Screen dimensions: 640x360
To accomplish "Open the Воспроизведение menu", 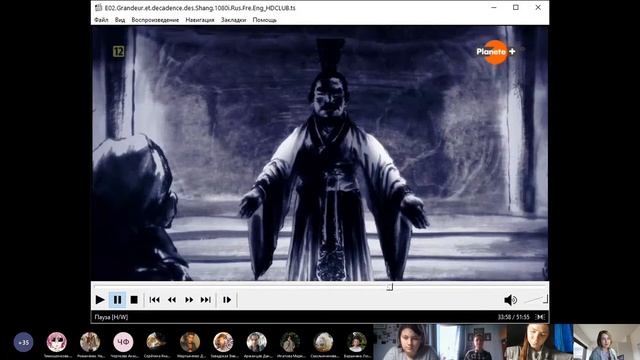I will 155,20.
